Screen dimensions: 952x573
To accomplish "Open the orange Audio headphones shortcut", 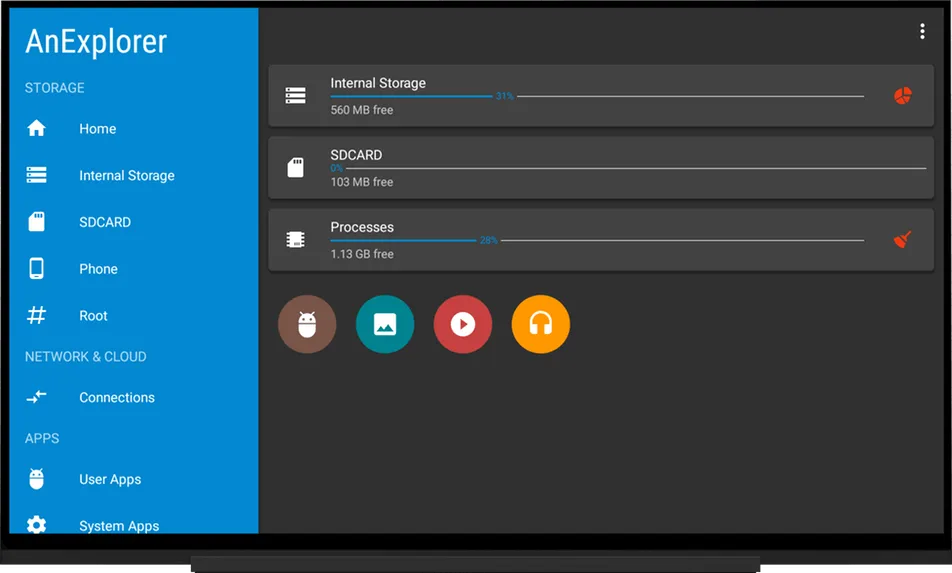I will [540, 324].
